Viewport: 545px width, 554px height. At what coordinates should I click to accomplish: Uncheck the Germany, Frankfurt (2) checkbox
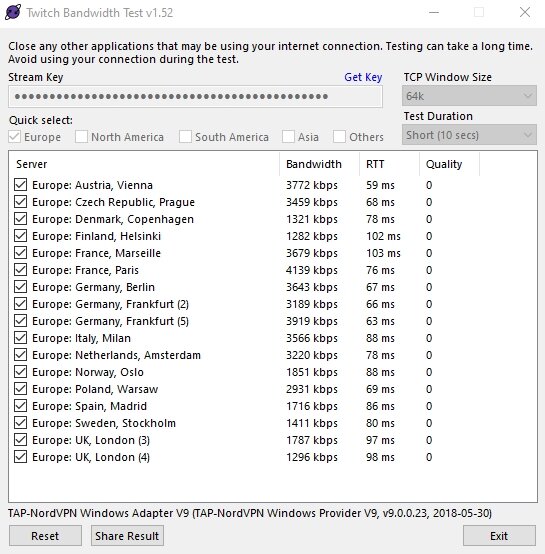pyautogui.click(x=20, y=304)
